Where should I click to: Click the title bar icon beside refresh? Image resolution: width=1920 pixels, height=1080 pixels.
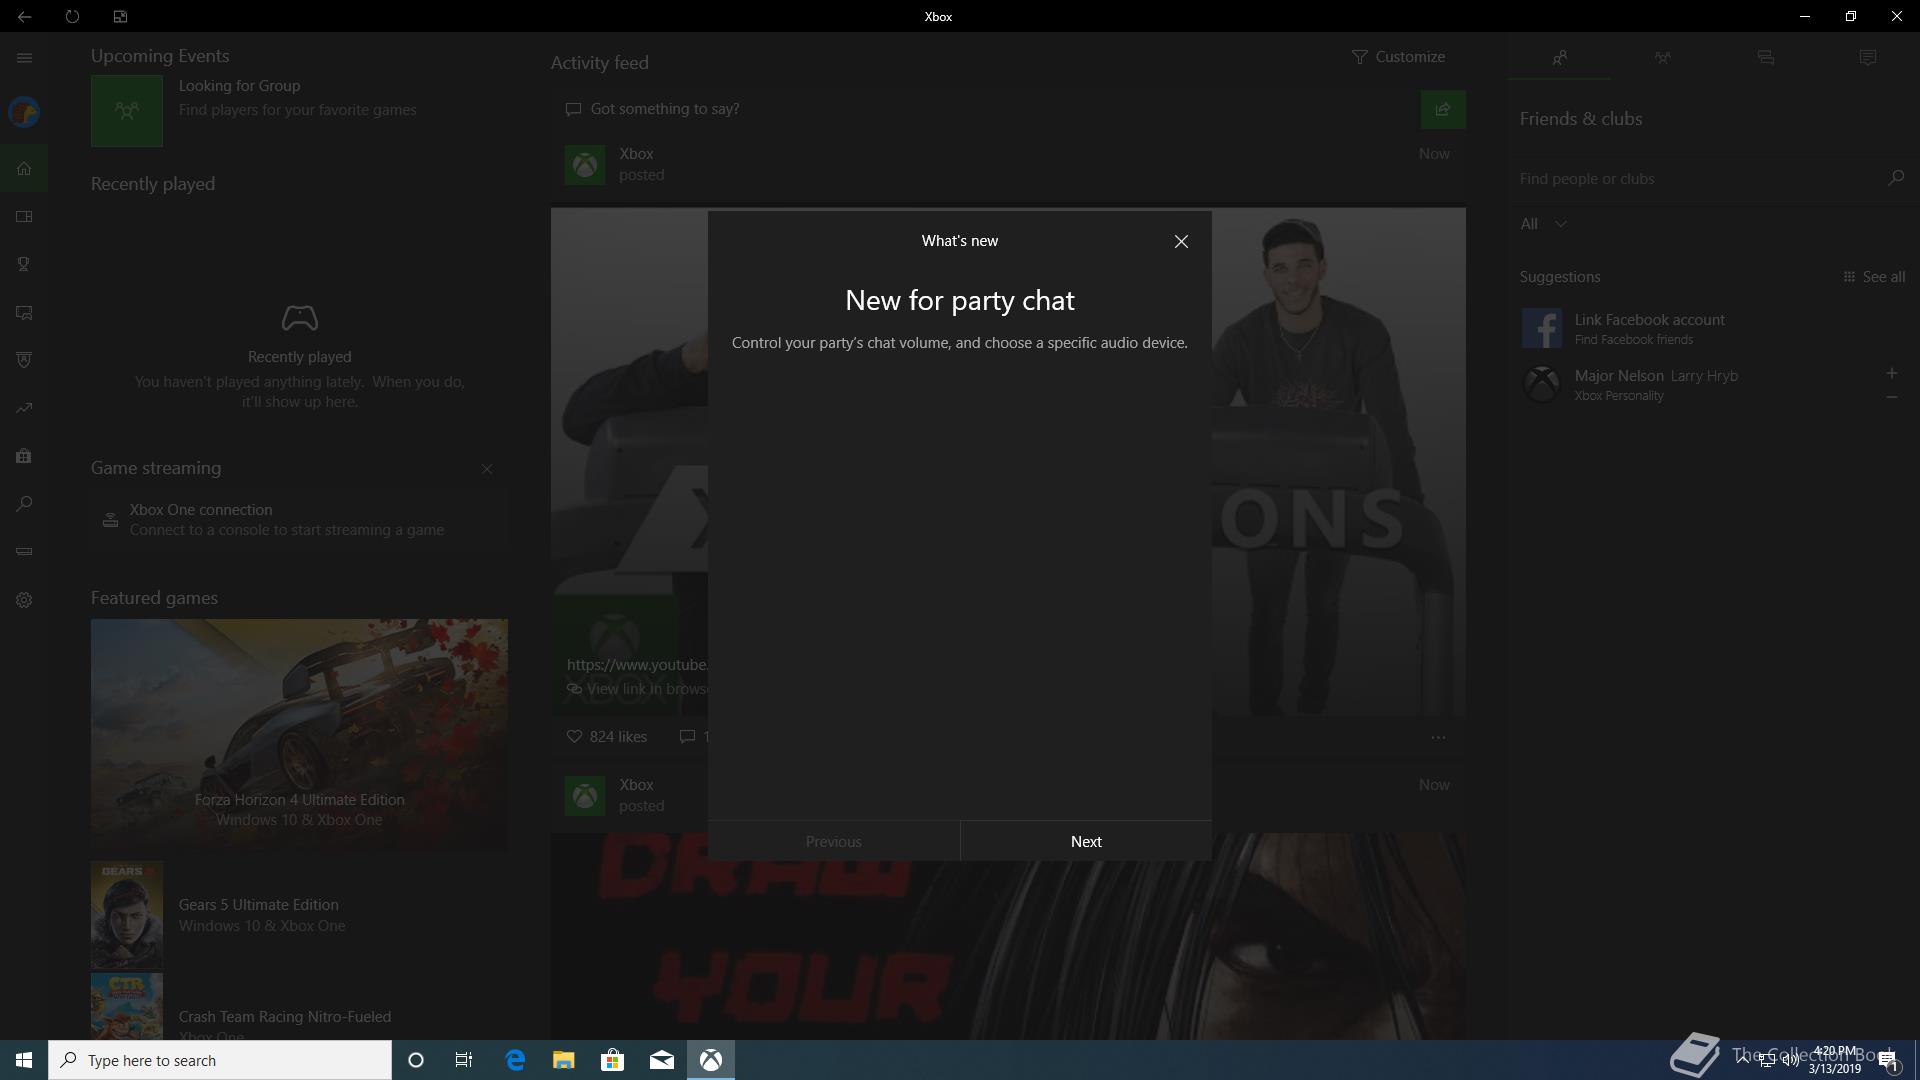[x=120, y=16]
